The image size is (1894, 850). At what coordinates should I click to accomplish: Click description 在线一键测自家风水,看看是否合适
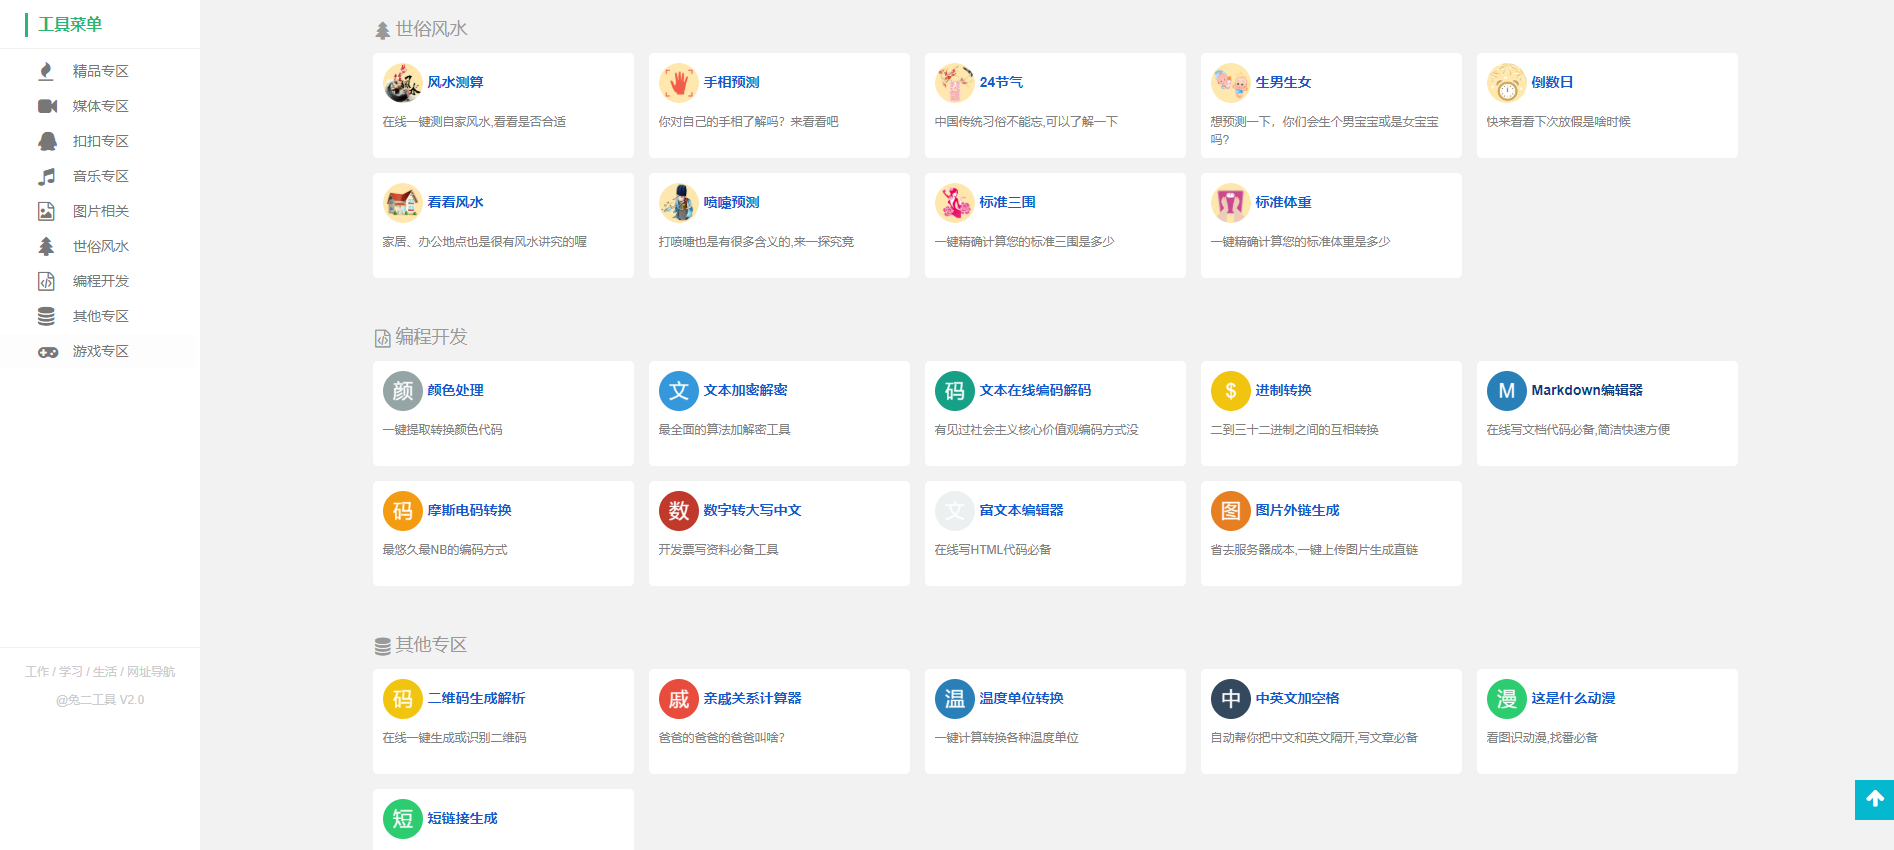(x=474, y=122)
